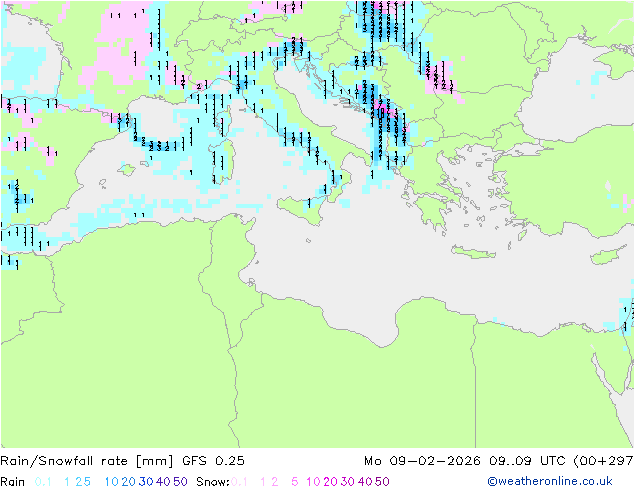Click the '(00+297' forecast offset text
The height and width of the screenshot is (490, 634).
pyautogui.click(x=603, y=461)
